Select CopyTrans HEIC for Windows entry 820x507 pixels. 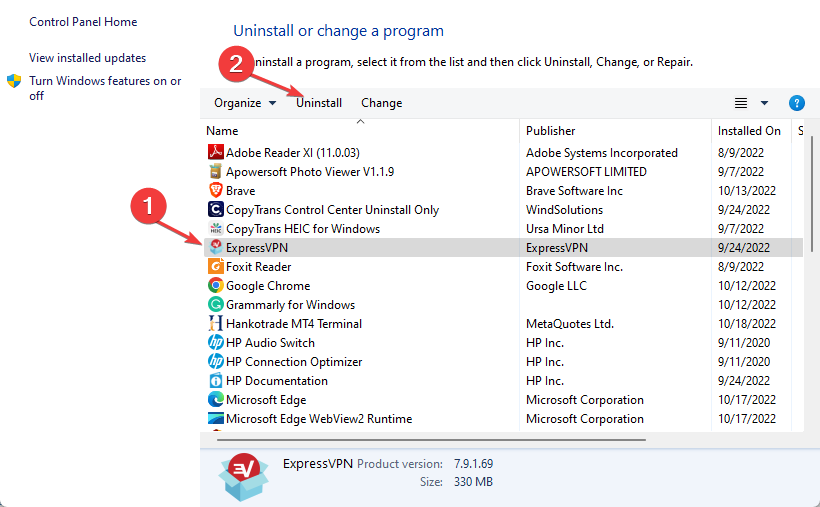point(303,229)
